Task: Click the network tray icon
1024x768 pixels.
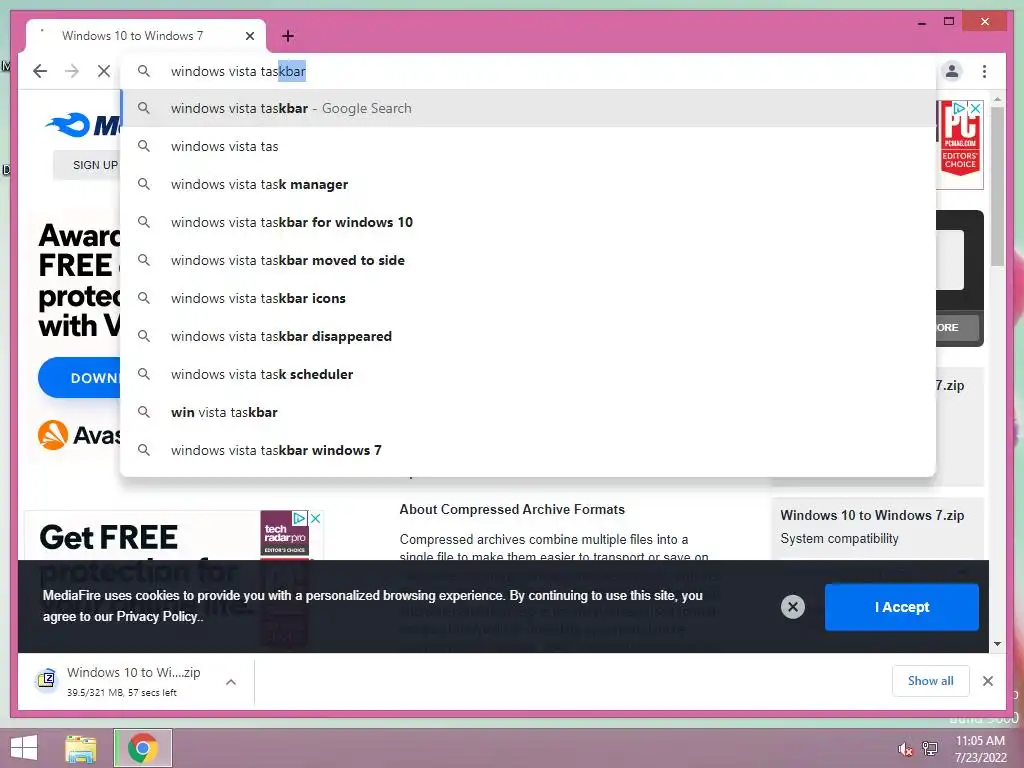Action: (x=930, y=748)
